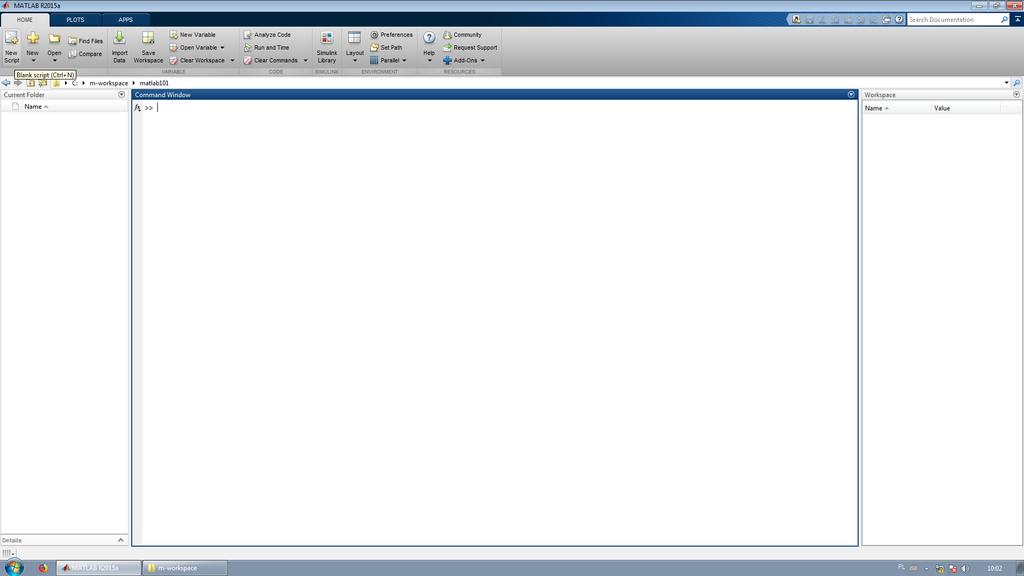This screenshot has height=576, width=1024.
Task: Switch to the PLOTS tab
Action: click(75, 20)
